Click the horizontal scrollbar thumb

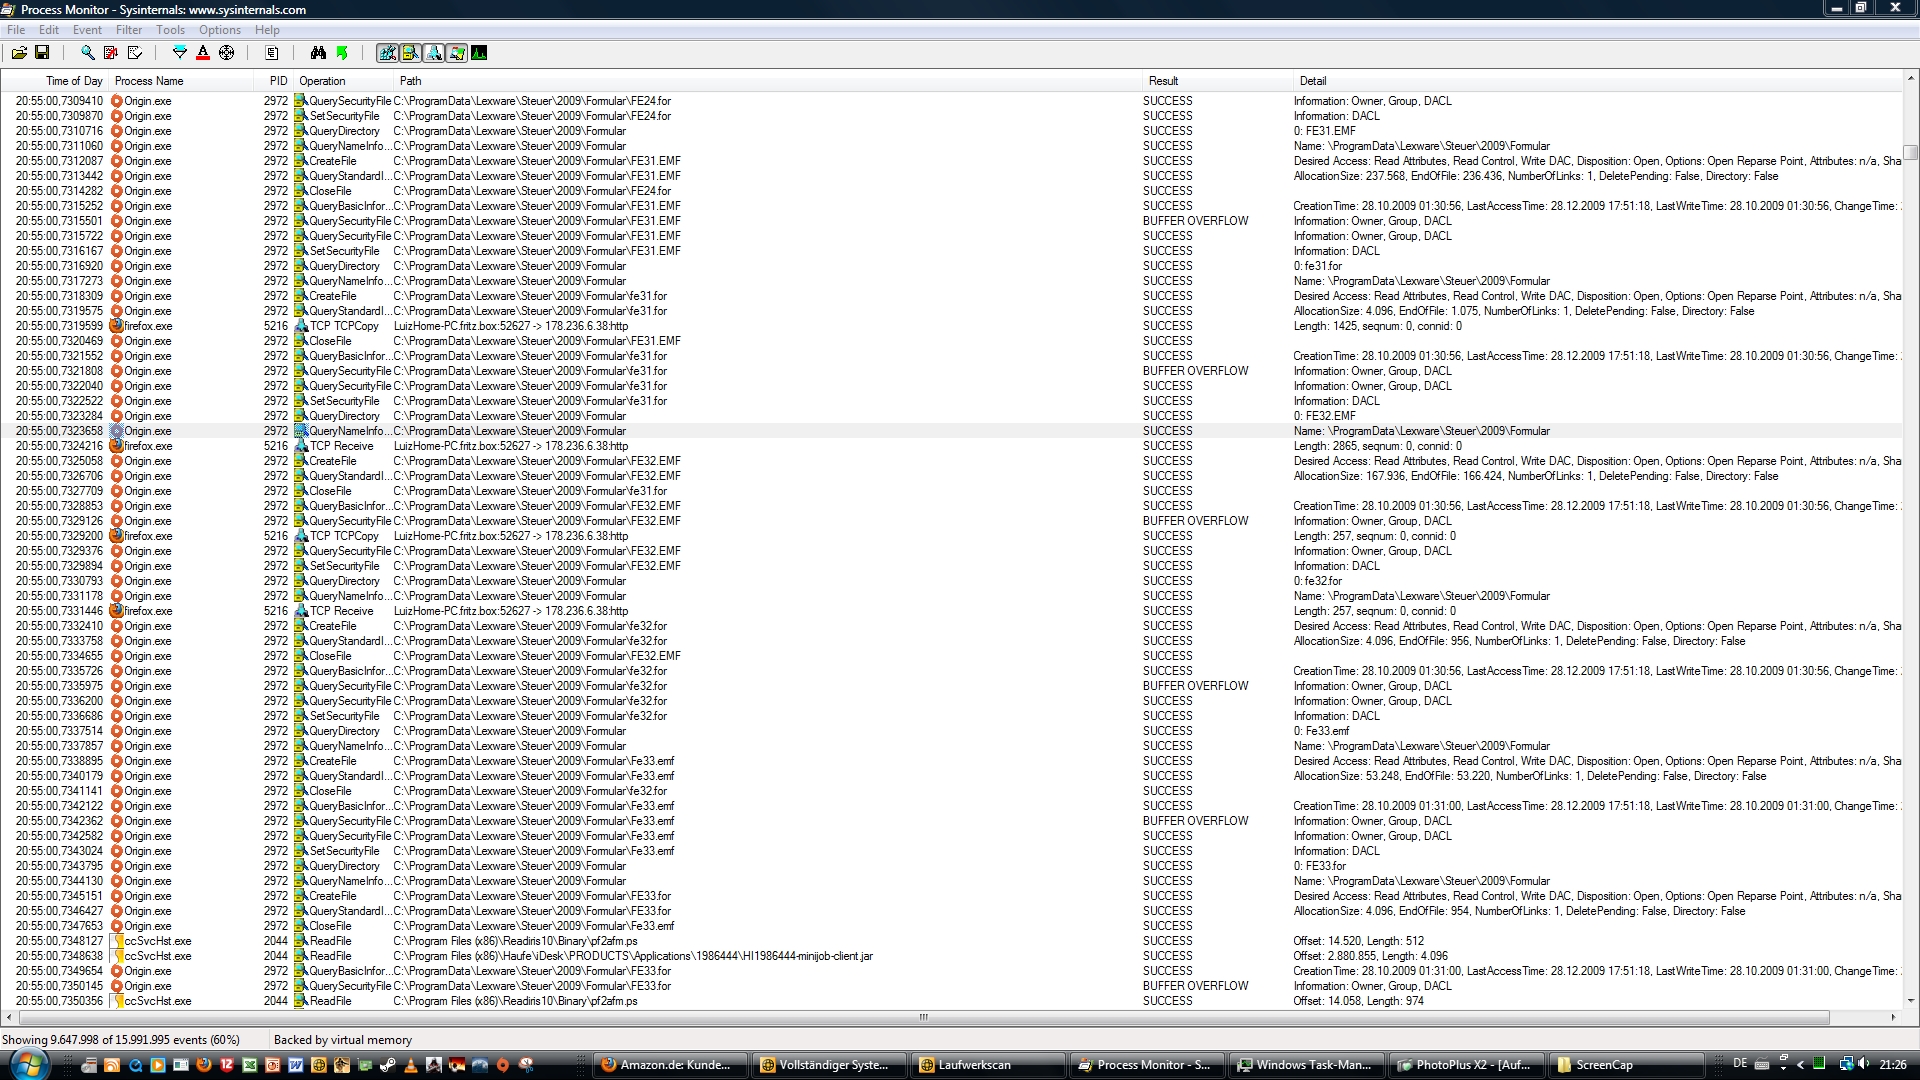(x=924, y=1017)
